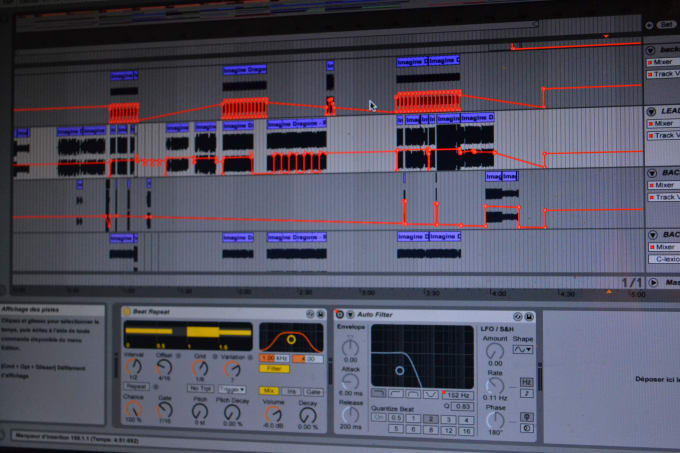Select Ins output mode in Beat Repeat
680x453 pixels.
coord(291,391)
